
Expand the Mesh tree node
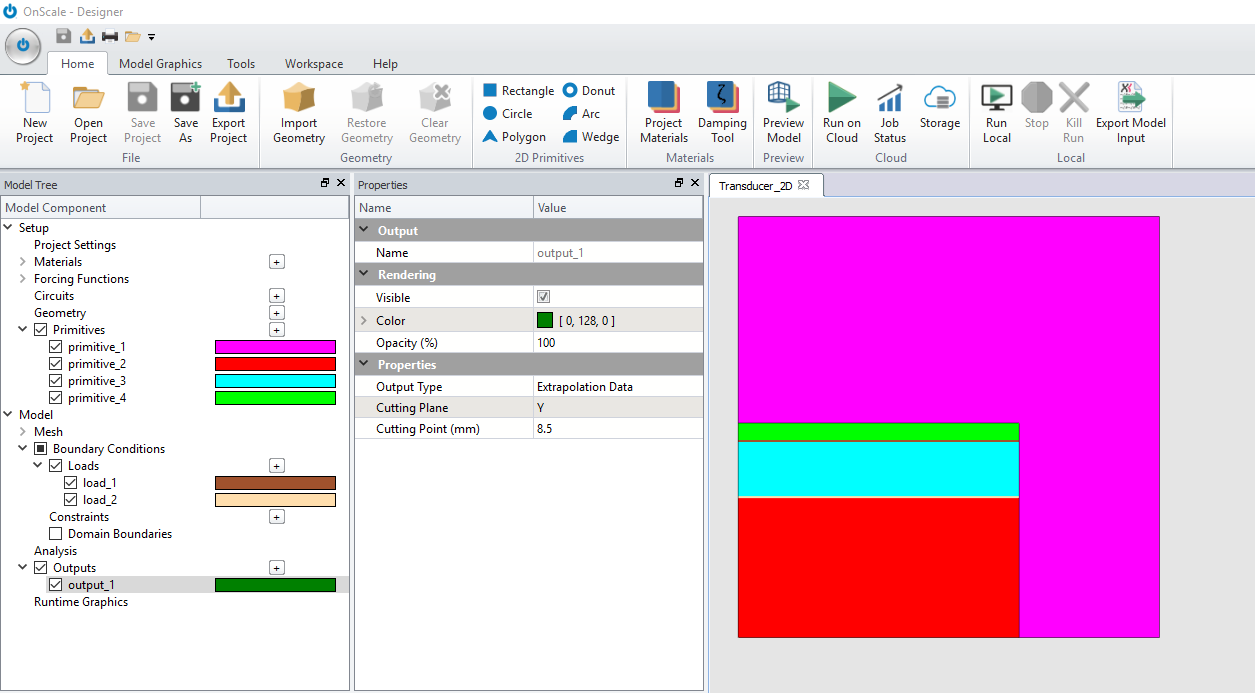(x=24, y=432)
